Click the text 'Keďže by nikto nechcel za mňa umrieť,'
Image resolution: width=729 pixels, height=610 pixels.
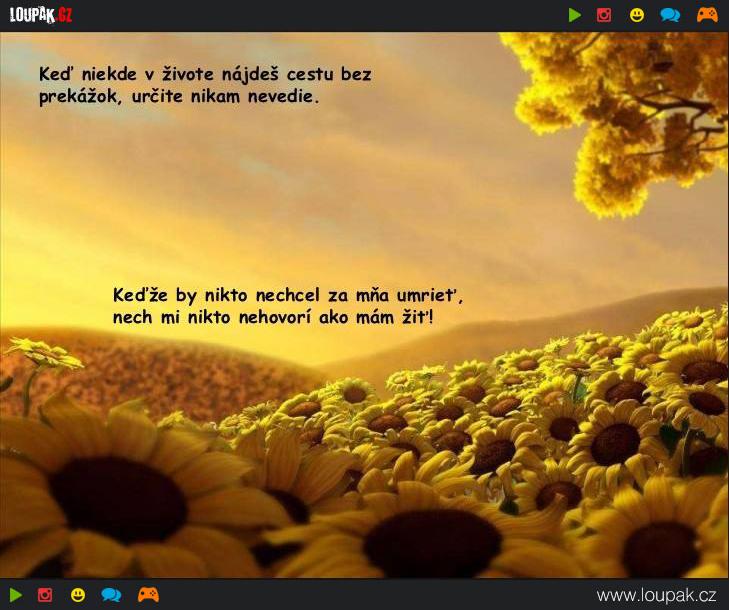tap(288, 295)
